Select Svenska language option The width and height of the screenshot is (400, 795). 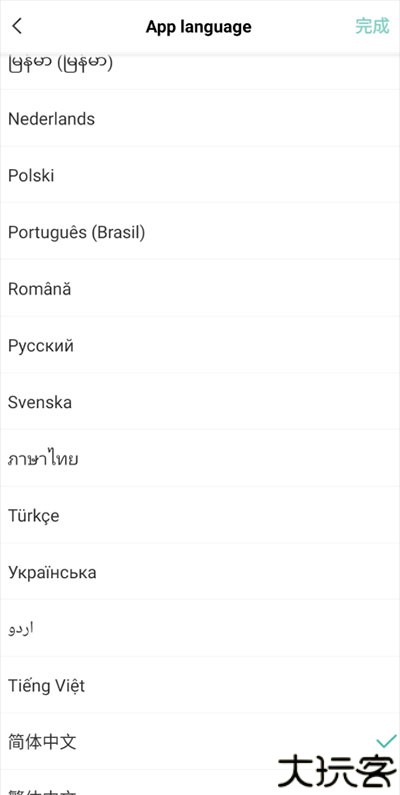pos(200,403)
